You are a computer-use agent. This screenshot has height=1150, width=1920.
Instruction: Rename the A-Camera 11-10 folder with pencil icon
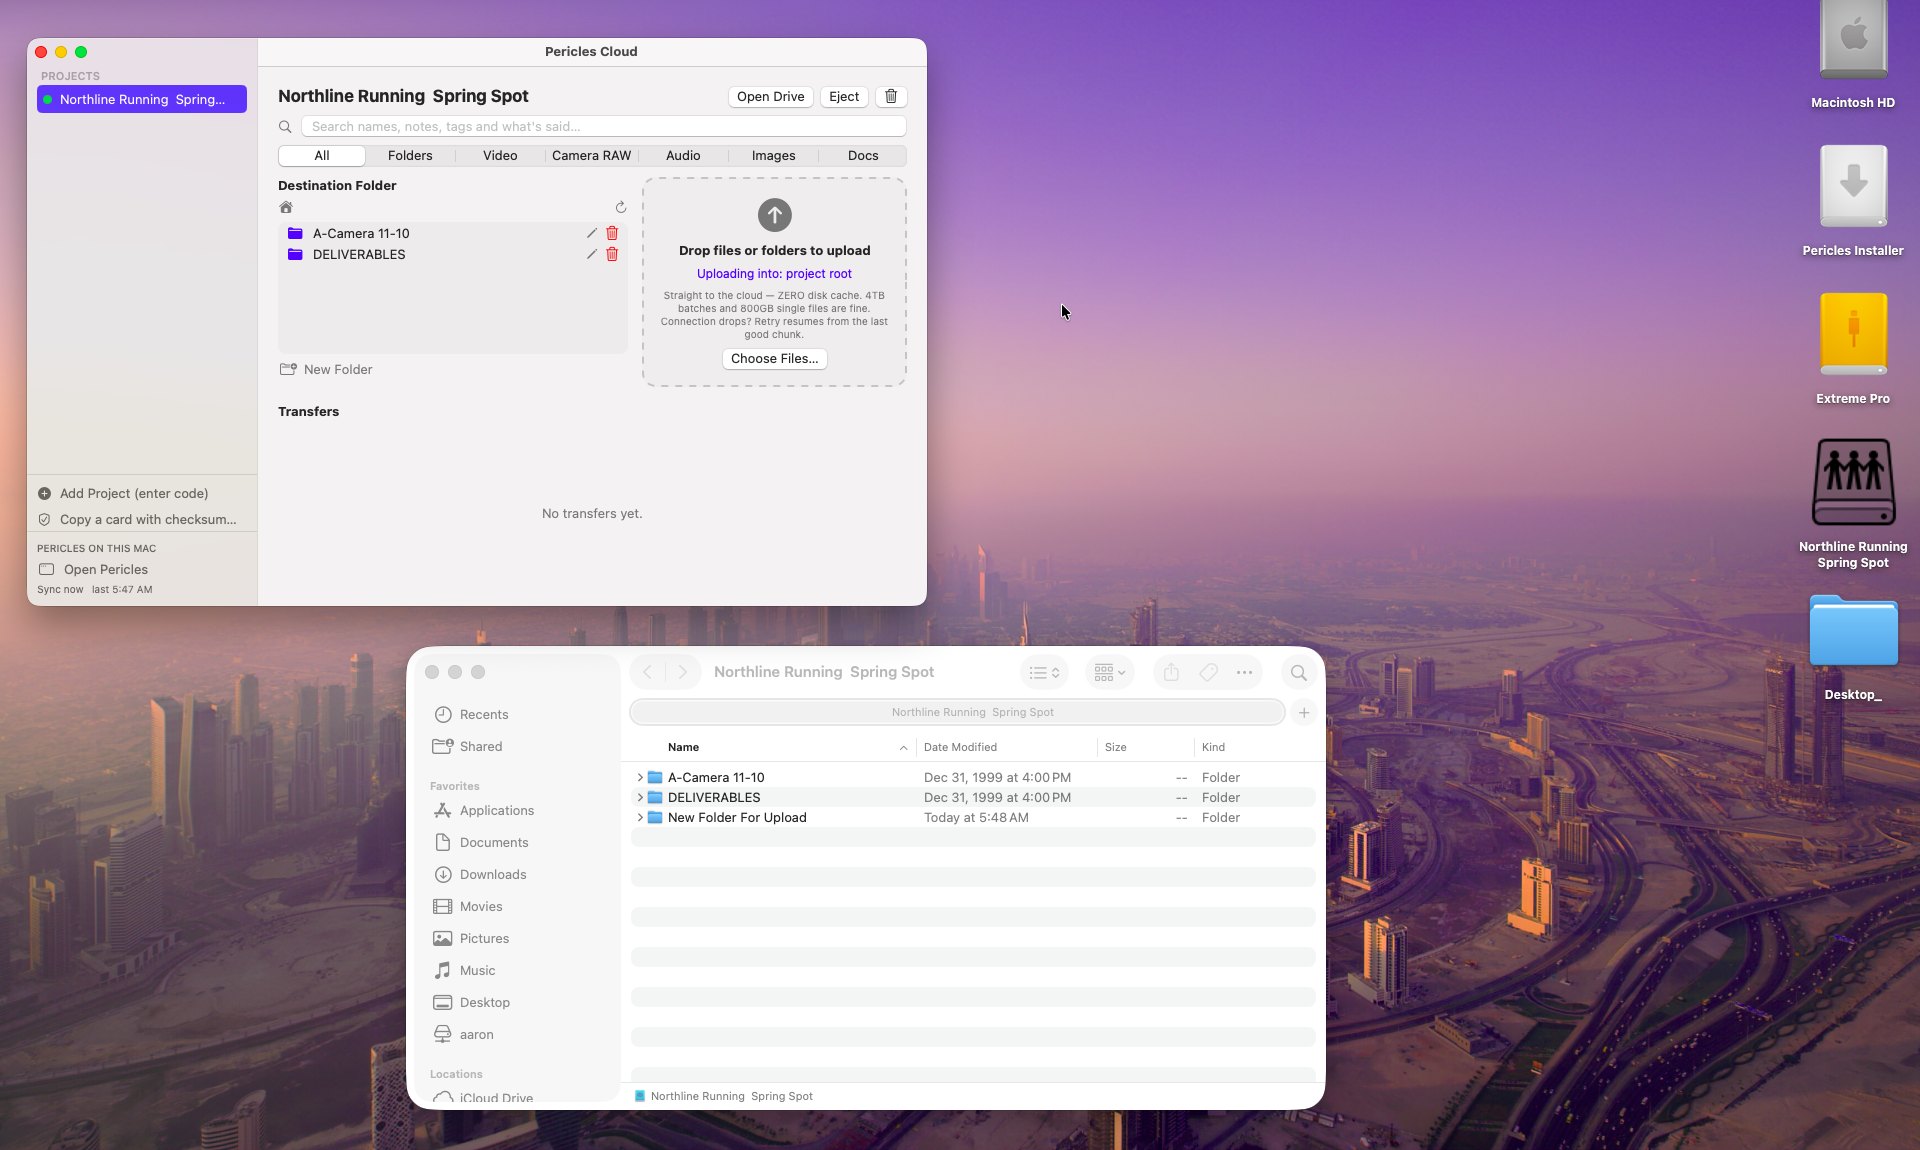click(591, 234)
